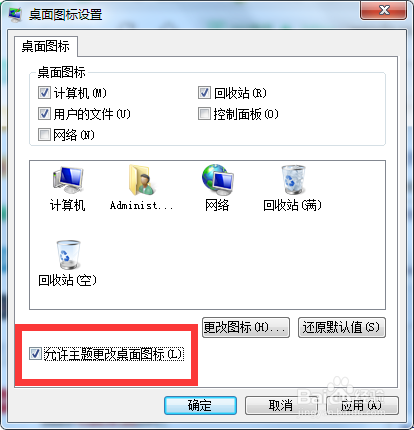Apply changes with 应用(A) button
Viewport: 414px width, 430px height.
coord(362,406)
